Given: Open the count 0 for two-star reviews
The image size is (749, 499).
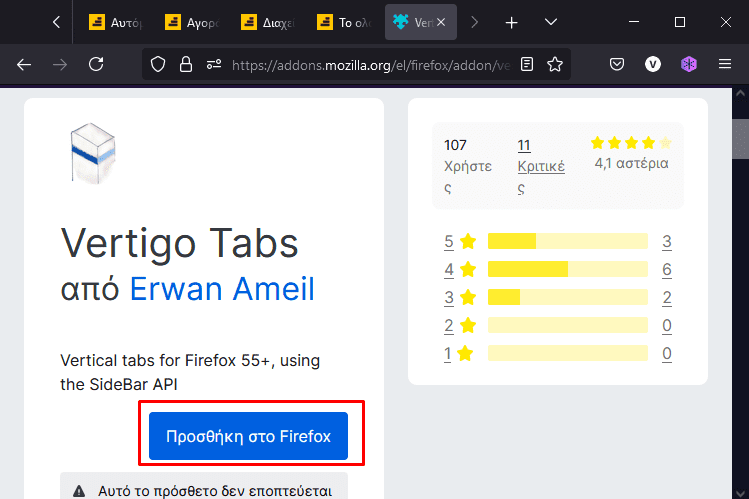Looking at the screenshot, I should 667,325.
